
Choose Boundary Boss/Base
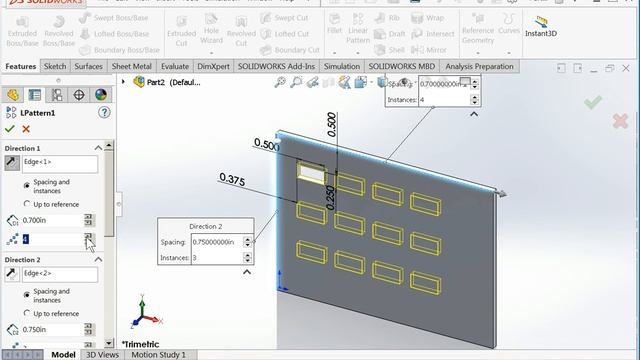coord(119,50)
